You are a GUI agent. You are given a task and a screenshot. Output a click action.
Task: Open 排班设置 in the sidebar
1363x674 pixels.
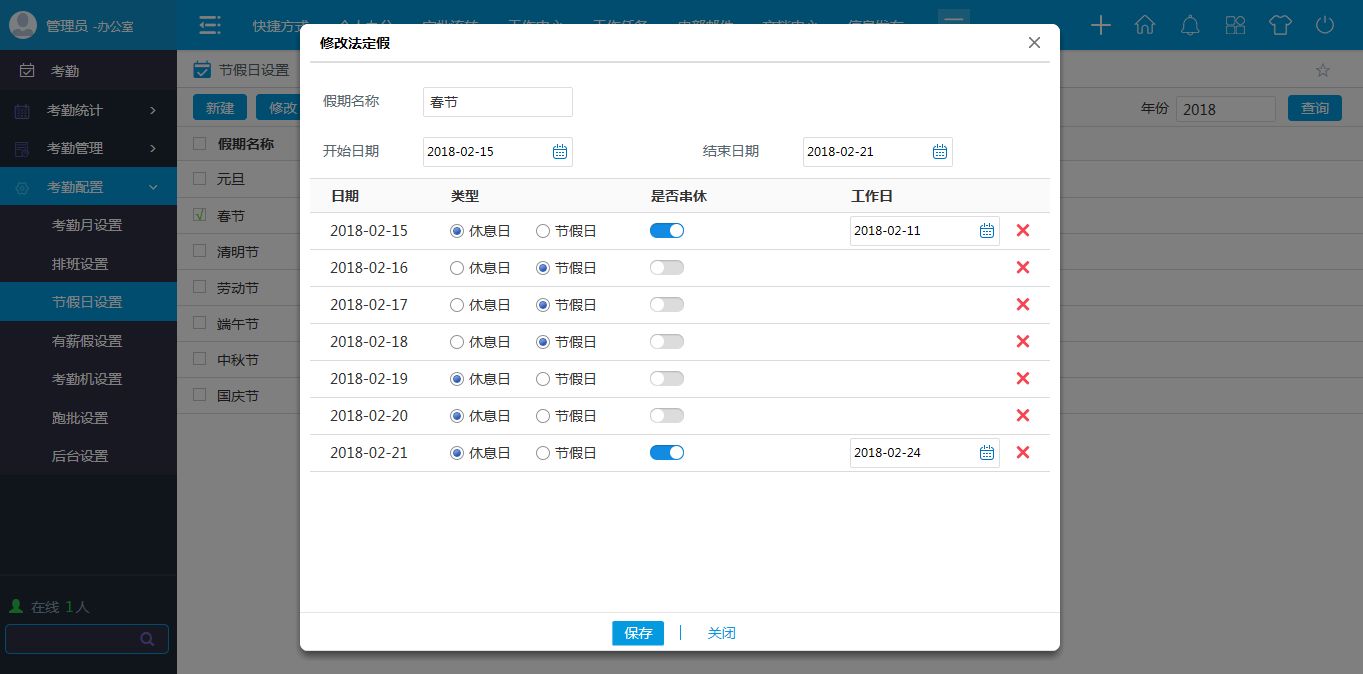(80, 264)
